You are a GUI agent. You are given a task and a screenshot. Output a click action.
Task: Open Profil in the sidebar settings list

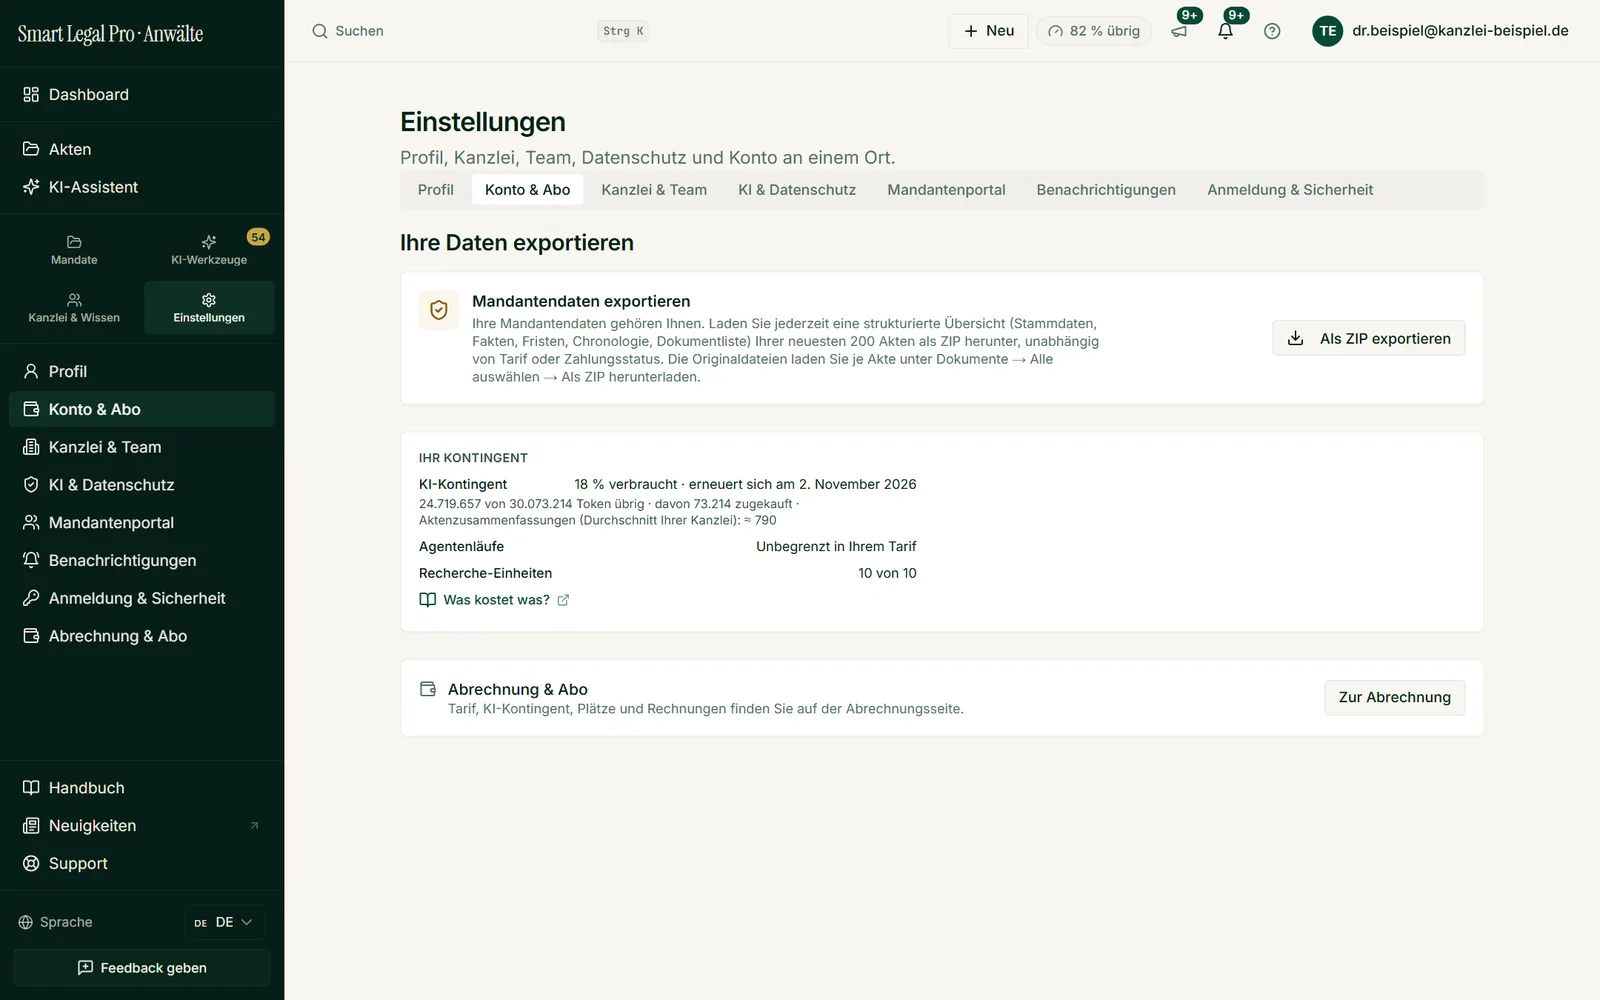142,371
